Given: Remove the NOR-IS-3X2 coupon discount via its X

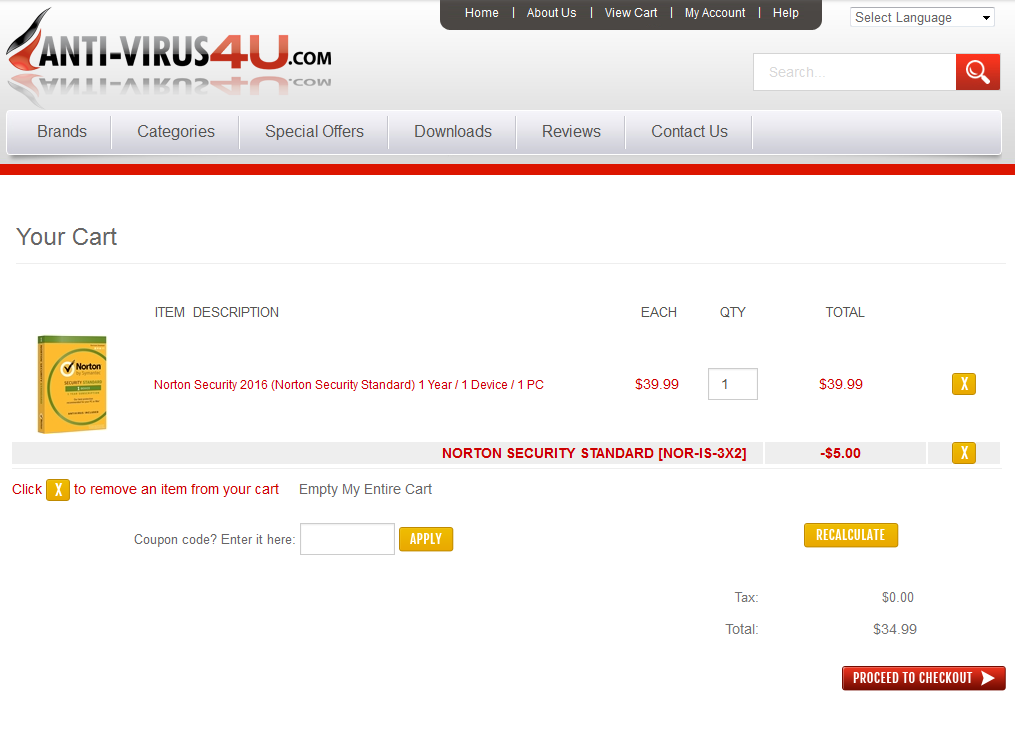Looking at the screenshot, I should point(963,453).
